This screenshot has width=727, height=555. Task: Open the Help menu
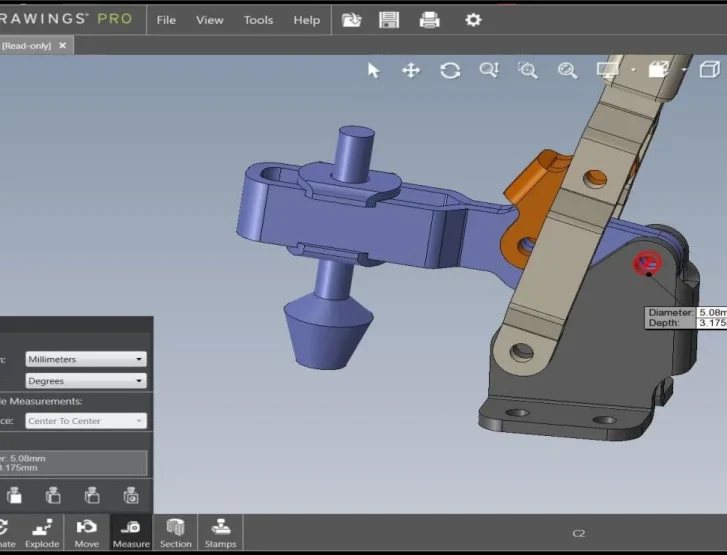pyautogui.click(x=306, y=20)
